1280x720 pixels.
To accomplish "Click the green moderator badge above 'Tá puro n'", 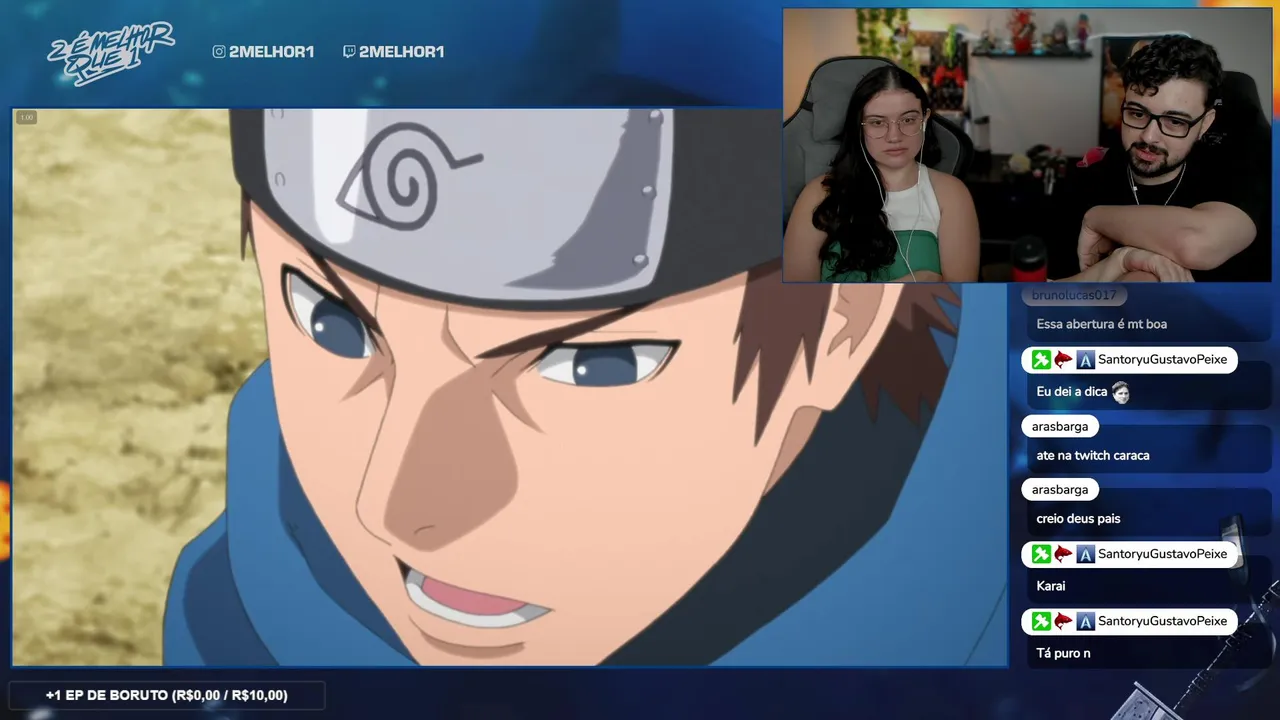I will coord(1041,622).
